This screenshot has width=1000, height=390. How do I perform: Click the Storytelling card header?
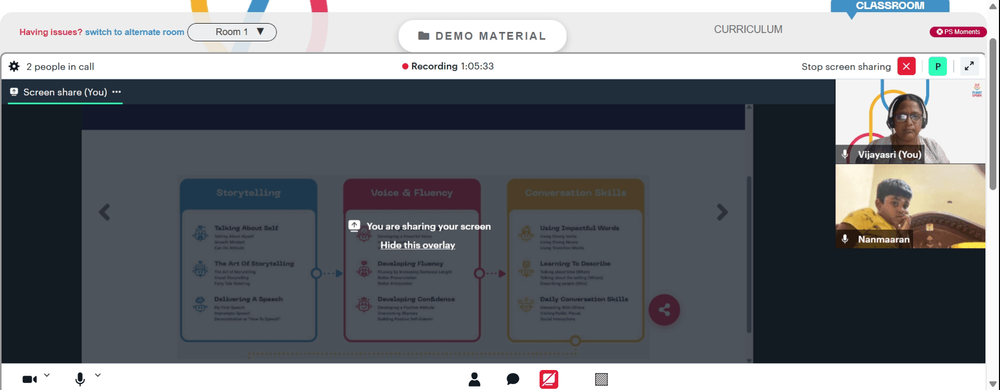tap(248, 192)
